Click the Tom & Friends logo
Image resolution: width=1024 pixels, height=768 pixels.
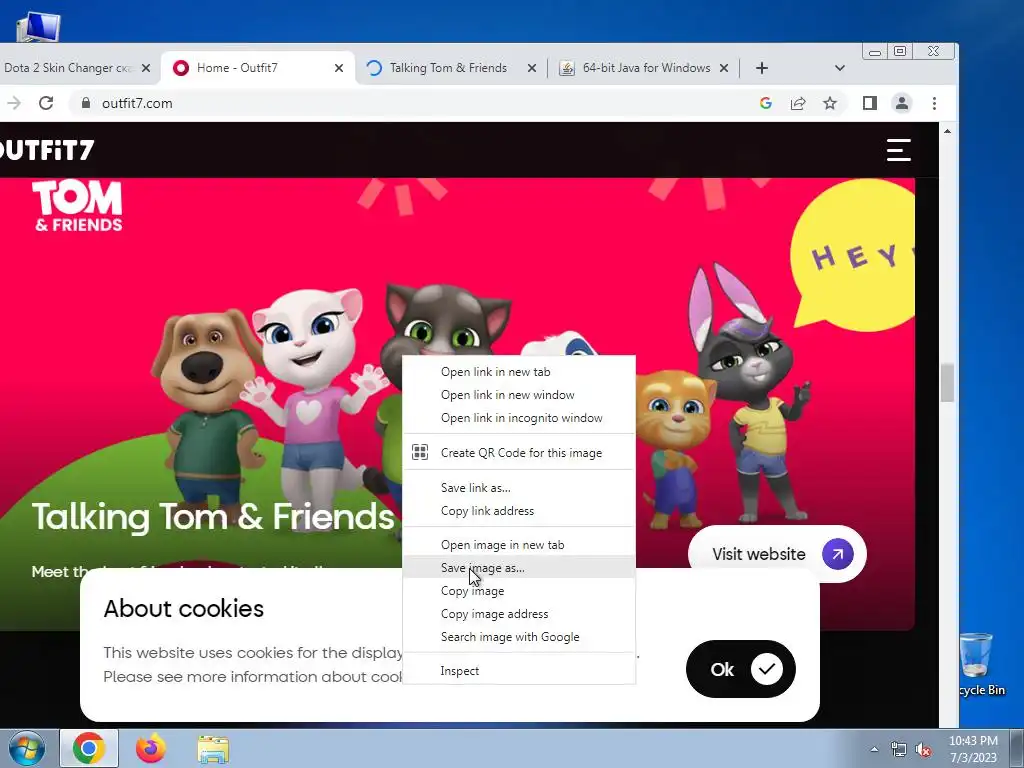click(x=78, y=206)
